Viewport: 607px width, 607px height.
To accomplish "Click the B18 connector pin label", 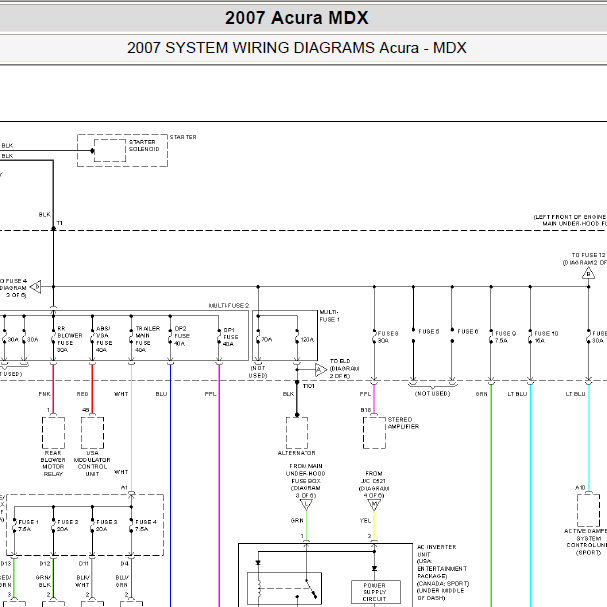I will tap(366, 410).
